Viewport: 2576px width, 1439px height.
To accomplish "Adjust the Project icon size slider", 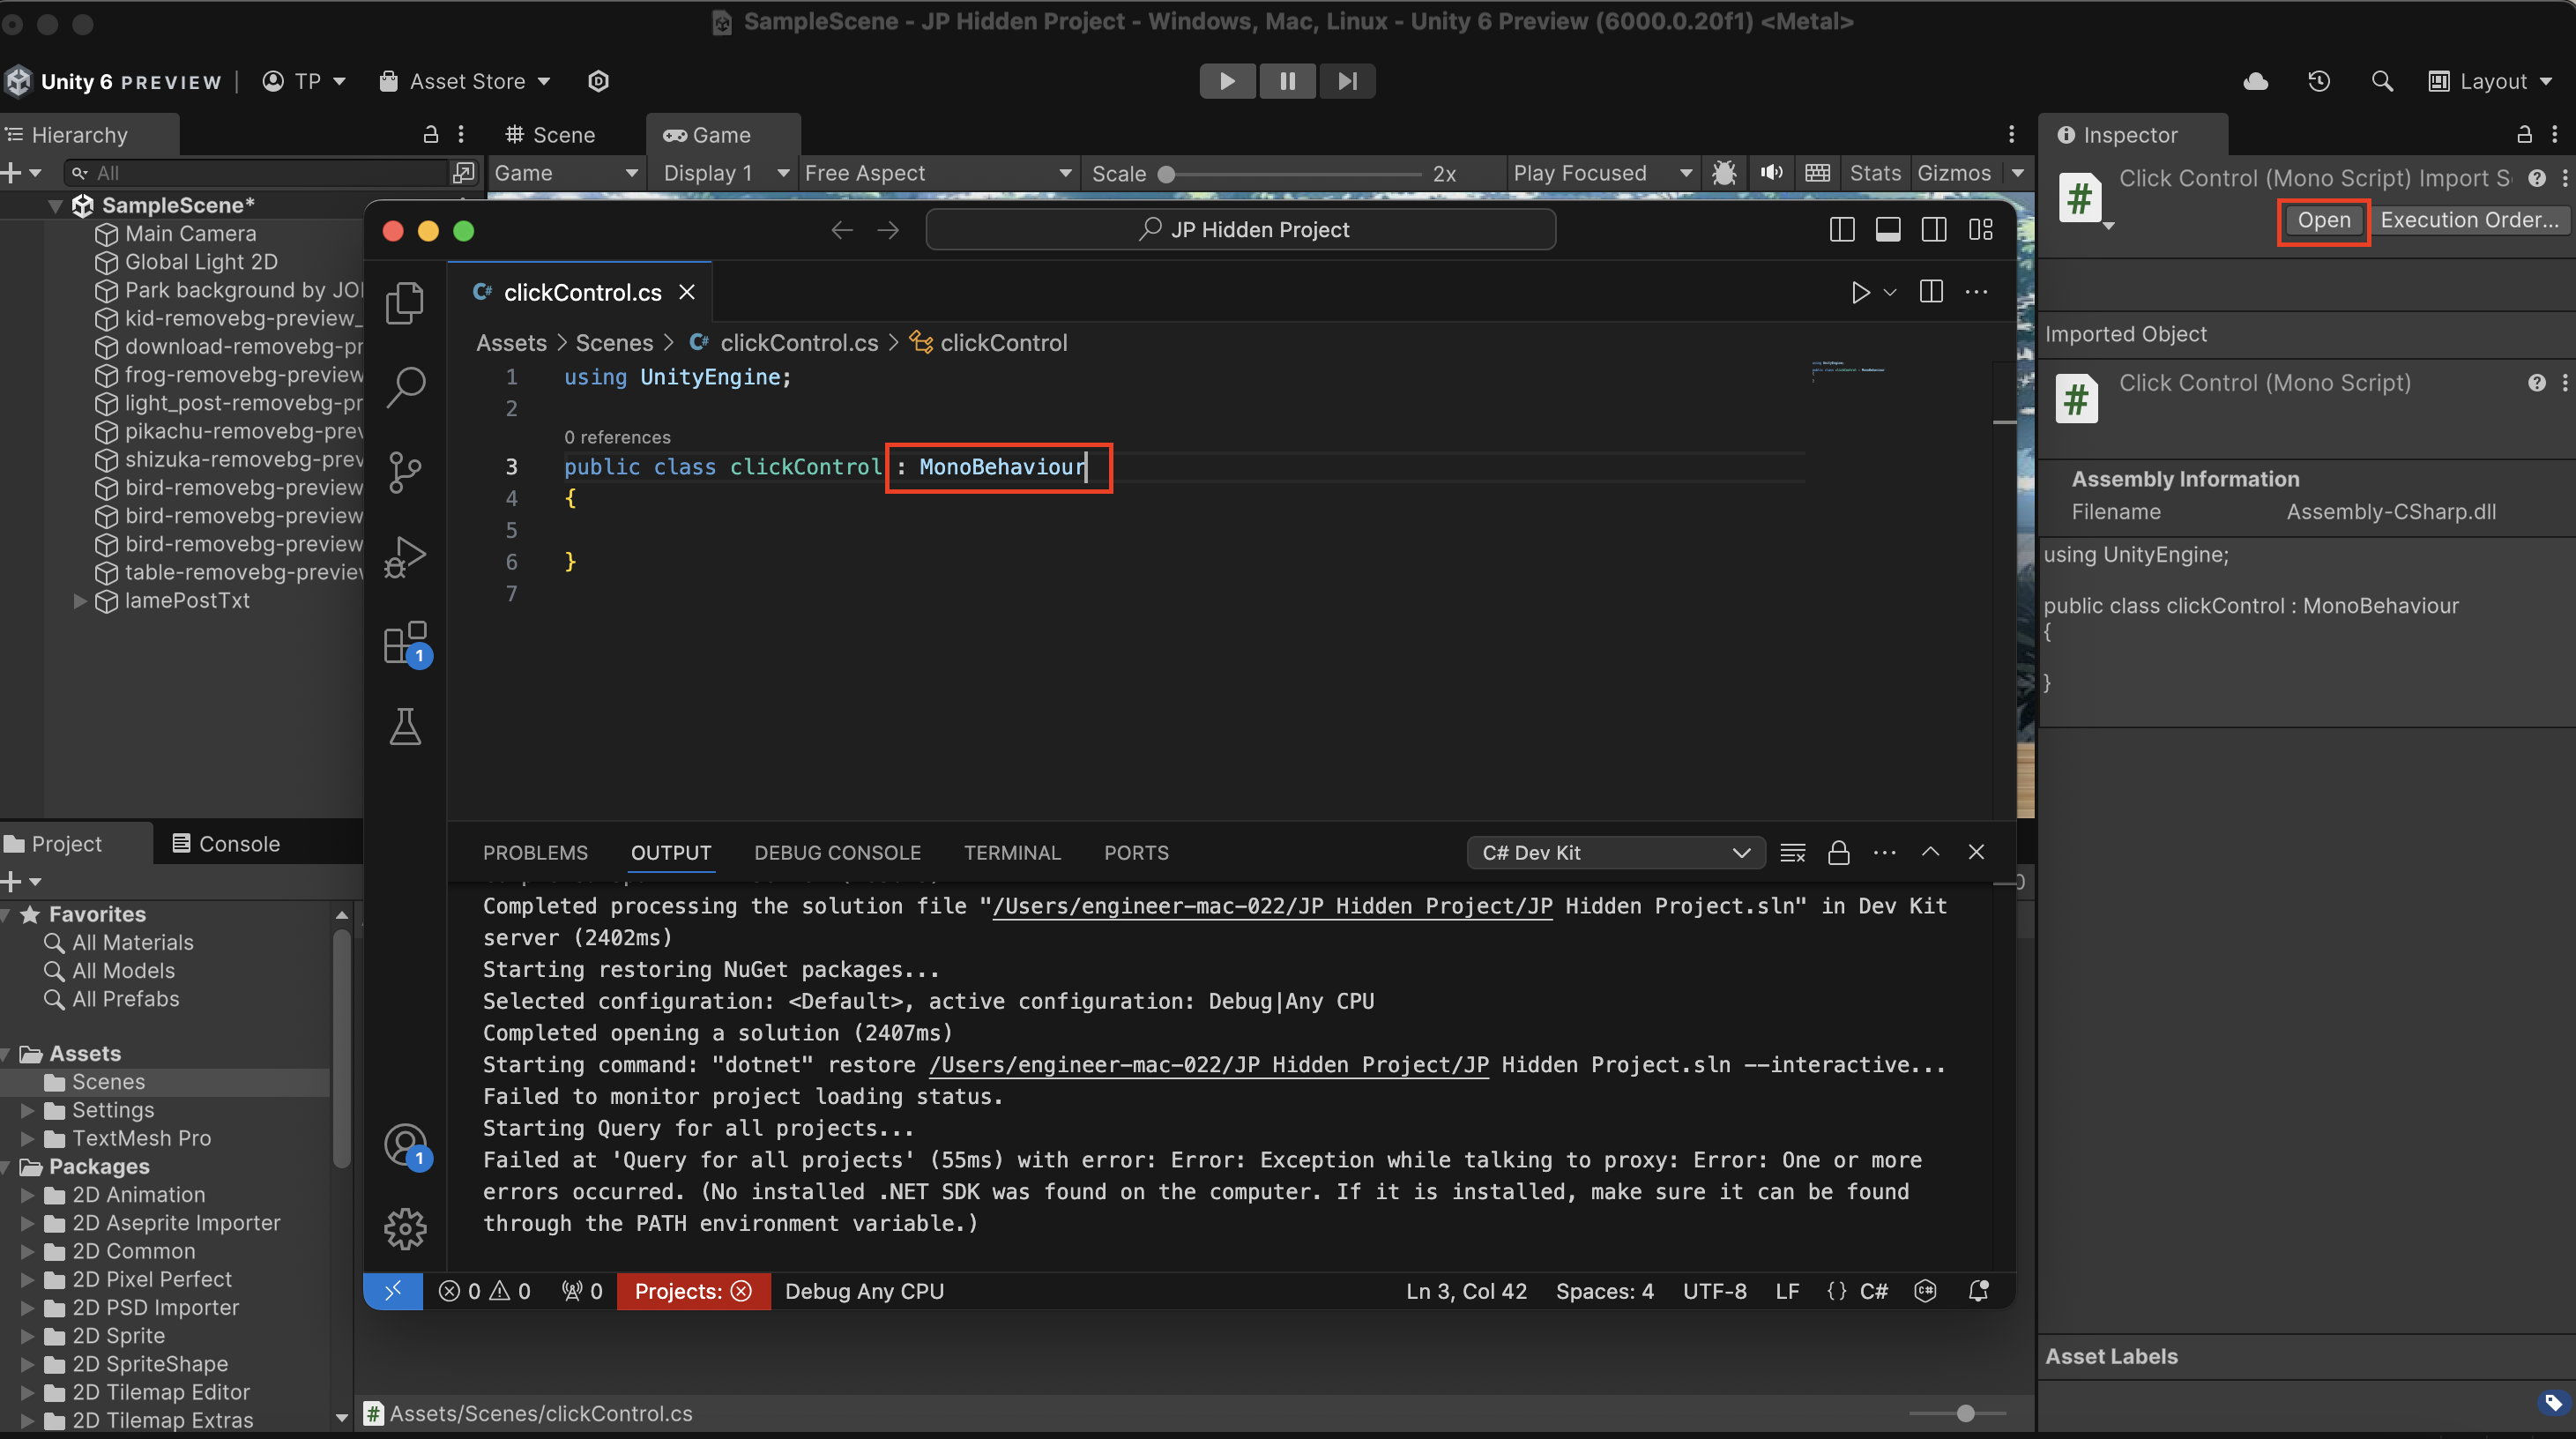I will 1957,1413.
